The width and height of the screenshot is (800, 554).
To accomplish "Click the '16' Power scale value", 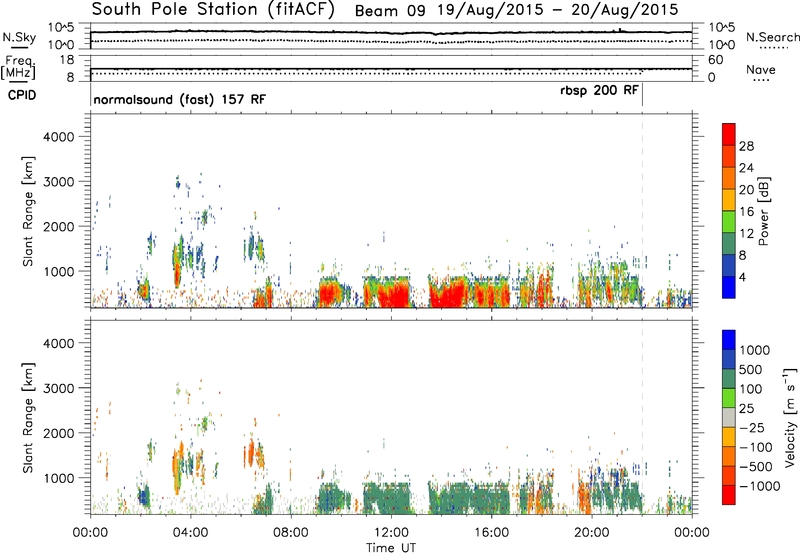I will [746, 212].
